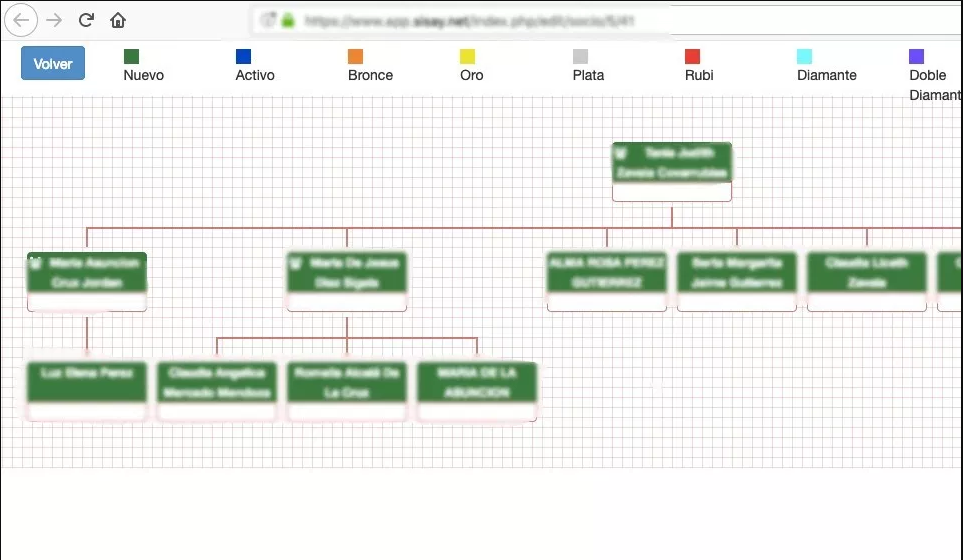
Task: Click the orange Bronce legend swatch
Action: (x=355, y=56)
